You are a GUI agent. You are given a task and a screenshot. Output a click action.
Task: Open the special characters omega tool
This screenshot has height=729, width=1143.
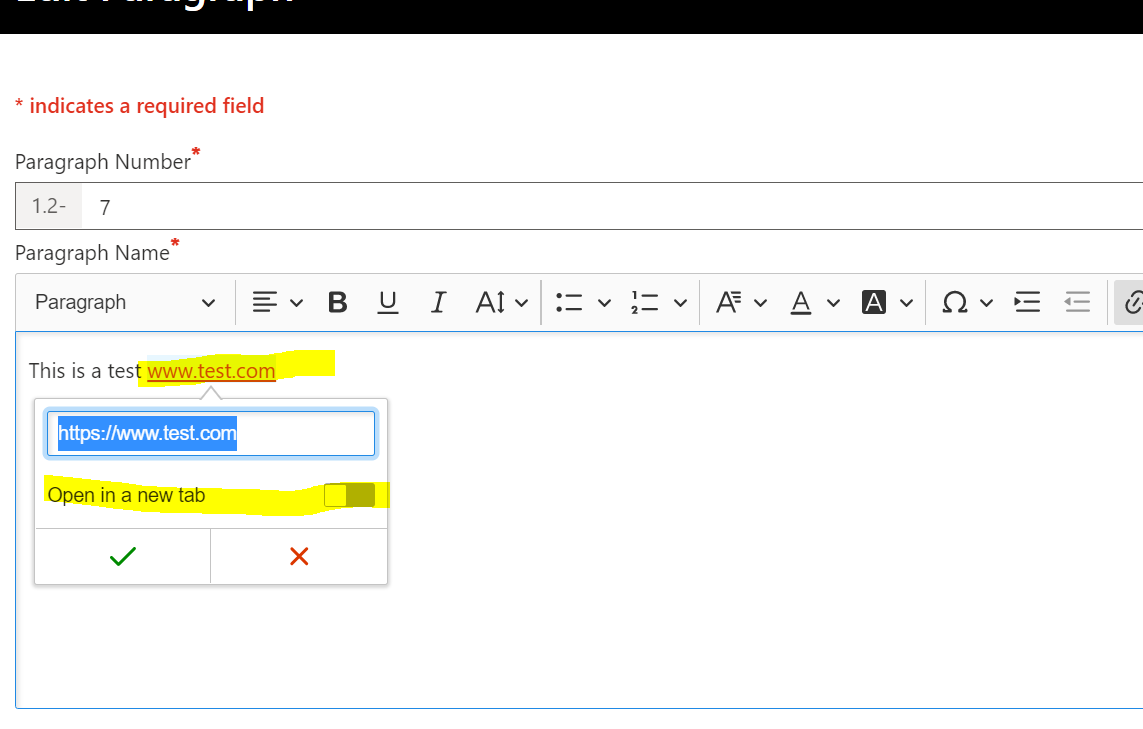coord(954,302)
